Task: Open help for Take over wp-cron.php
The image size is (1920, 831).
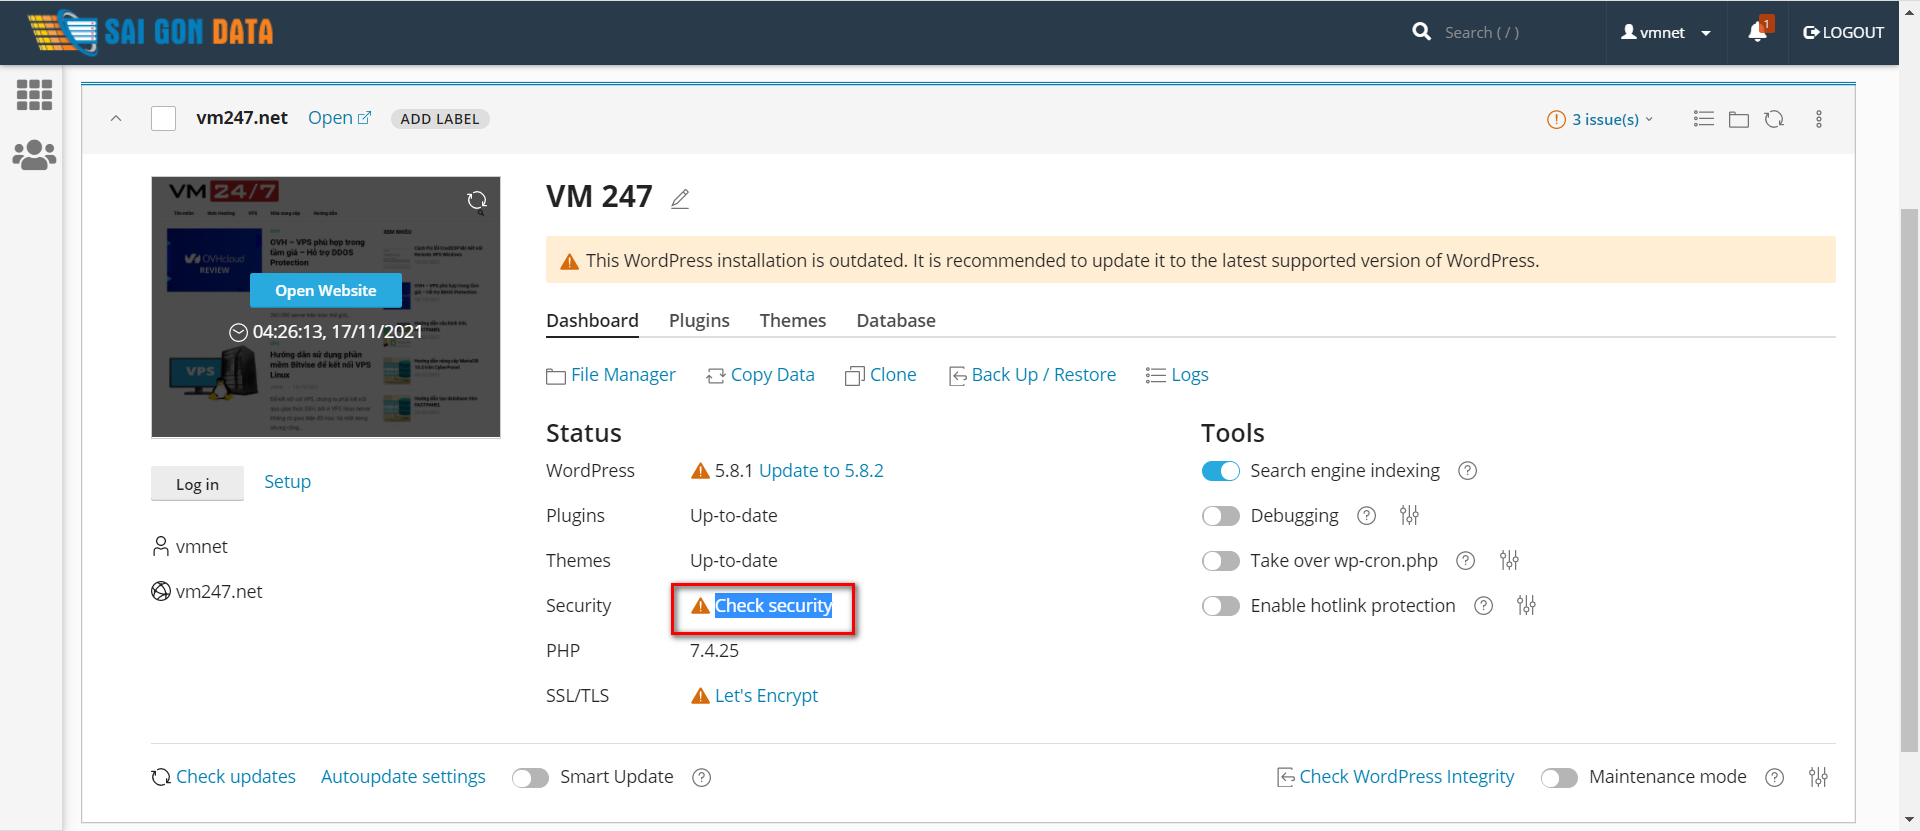Action: [x=1465, y=561]
